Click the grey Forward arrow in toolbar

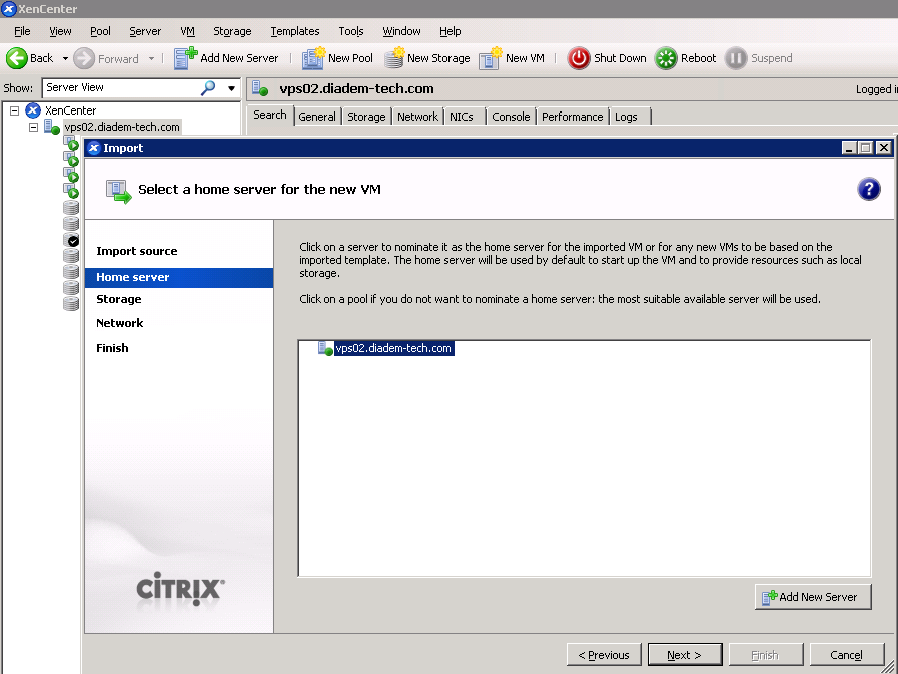coord(84,58)
